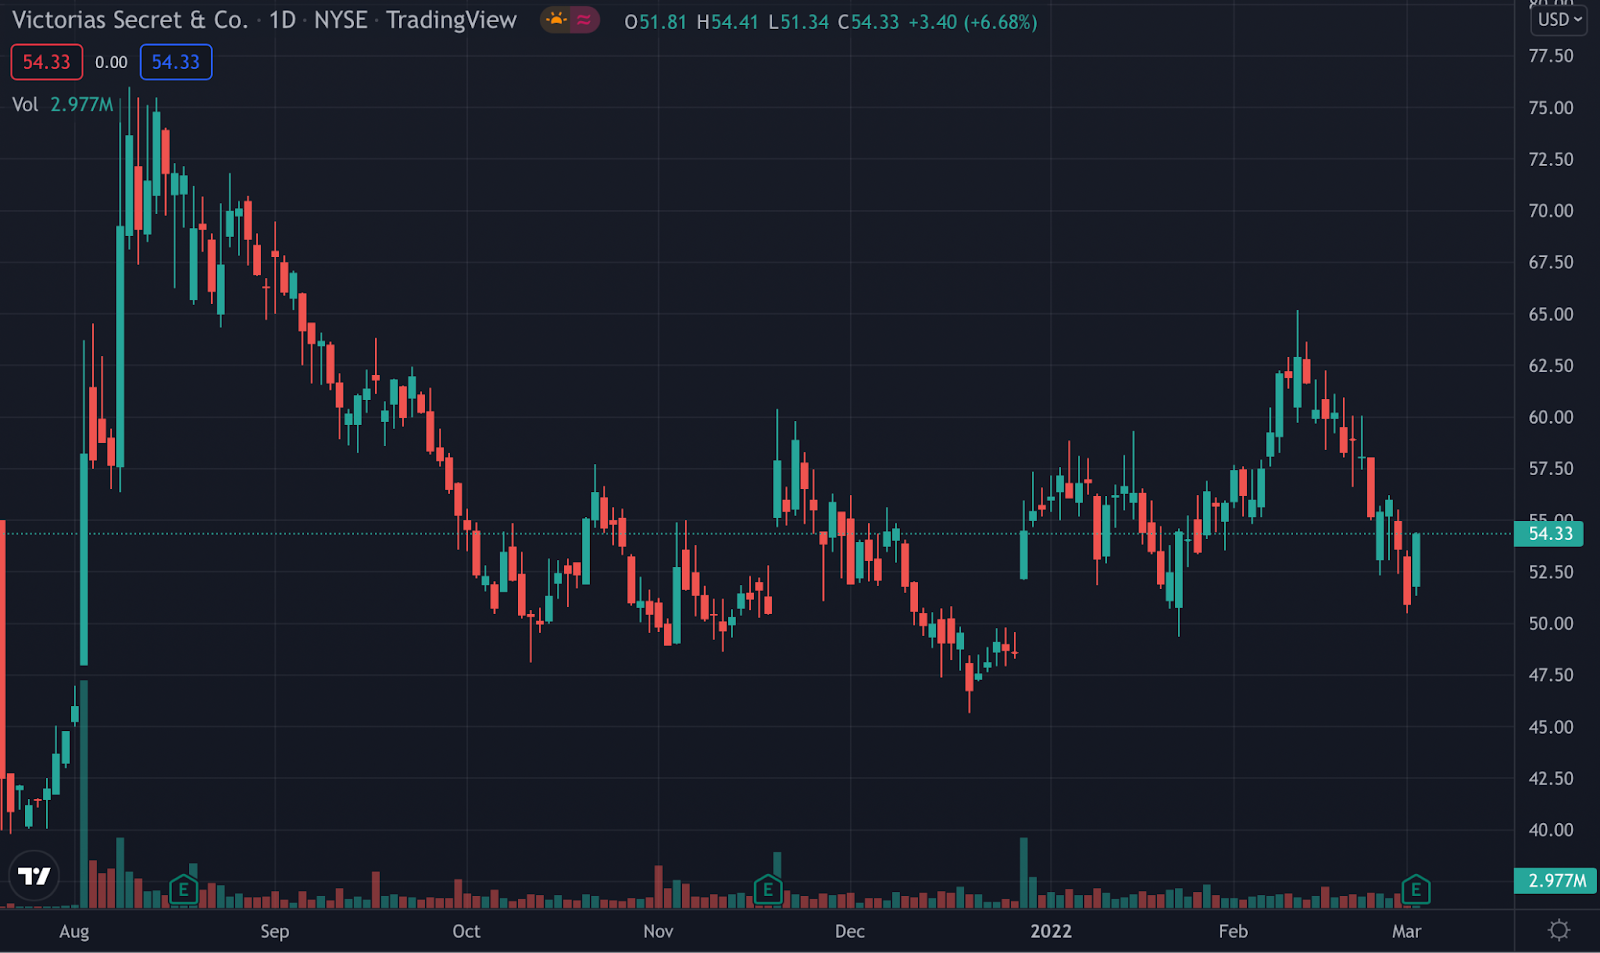This screenshot has width=1600, height=953.
Task: Click the 40.00 price scale label
Action: coord(1551,831)
